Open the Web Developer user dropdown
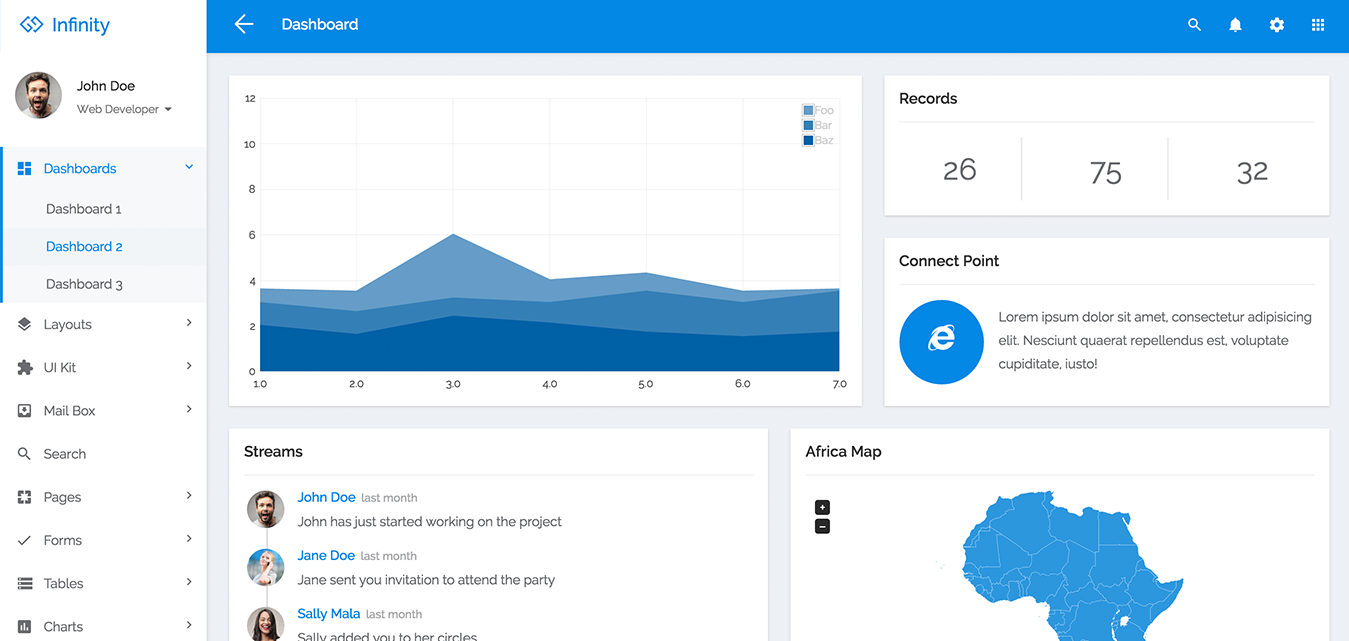Screen dimensions: 1349x641 (x=124, y=109)
